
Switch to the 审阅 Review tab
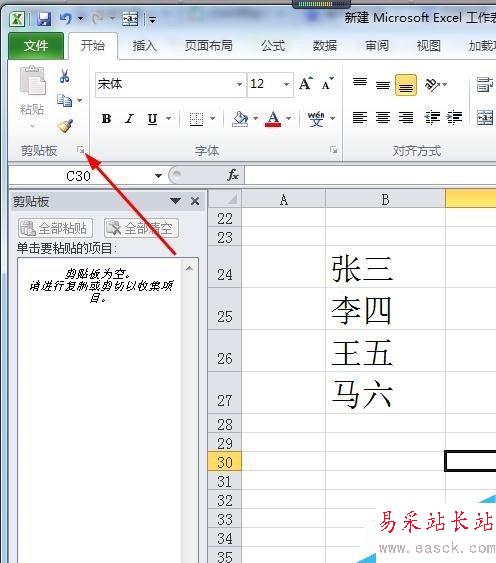point(377,46)
